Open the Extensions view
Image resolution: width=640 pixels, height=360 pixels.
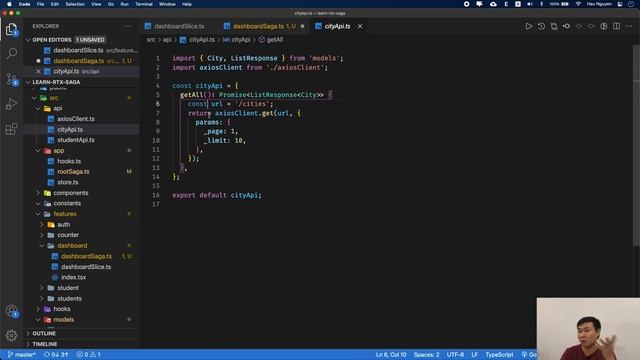click(x=11, y=129)
